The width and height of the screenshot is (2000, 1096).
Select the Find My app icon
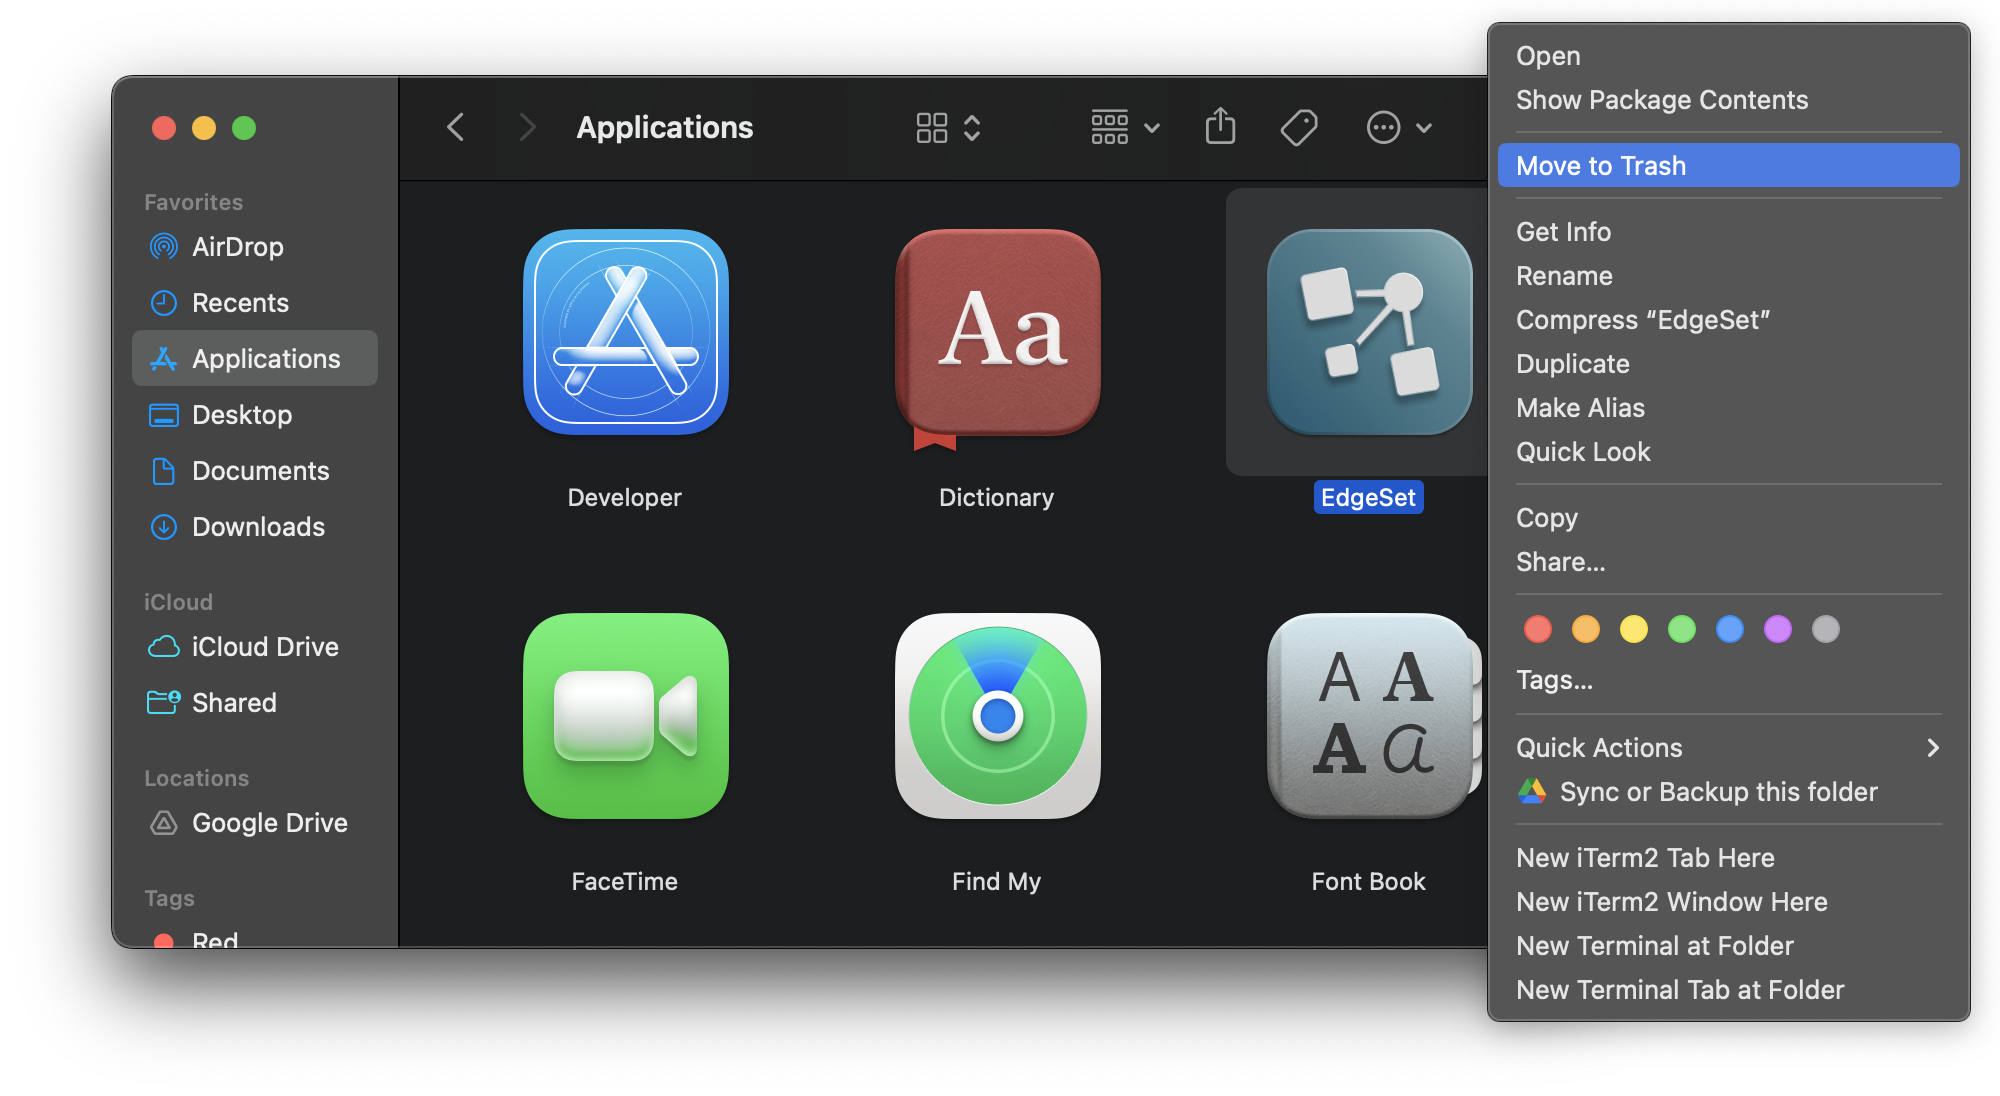click(998, 716)
